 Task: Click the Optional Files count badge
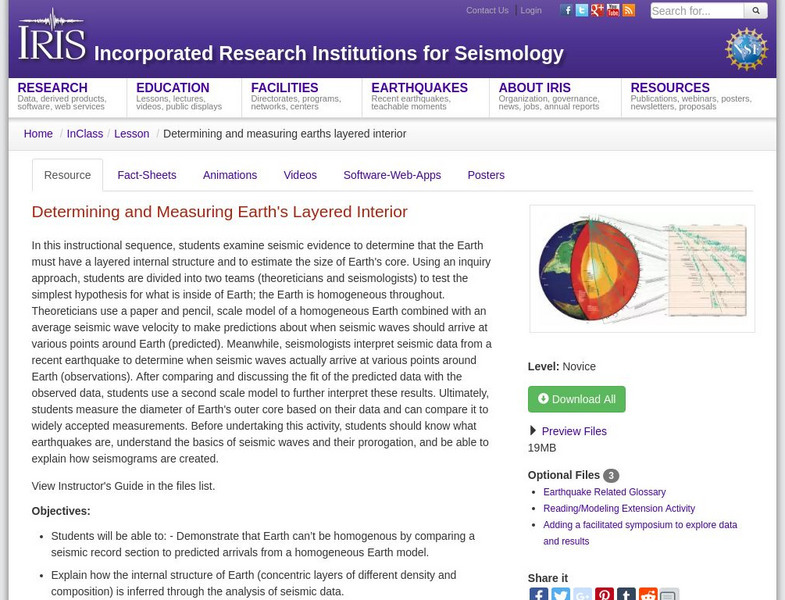pyautogui.click(x=611, y=475)
